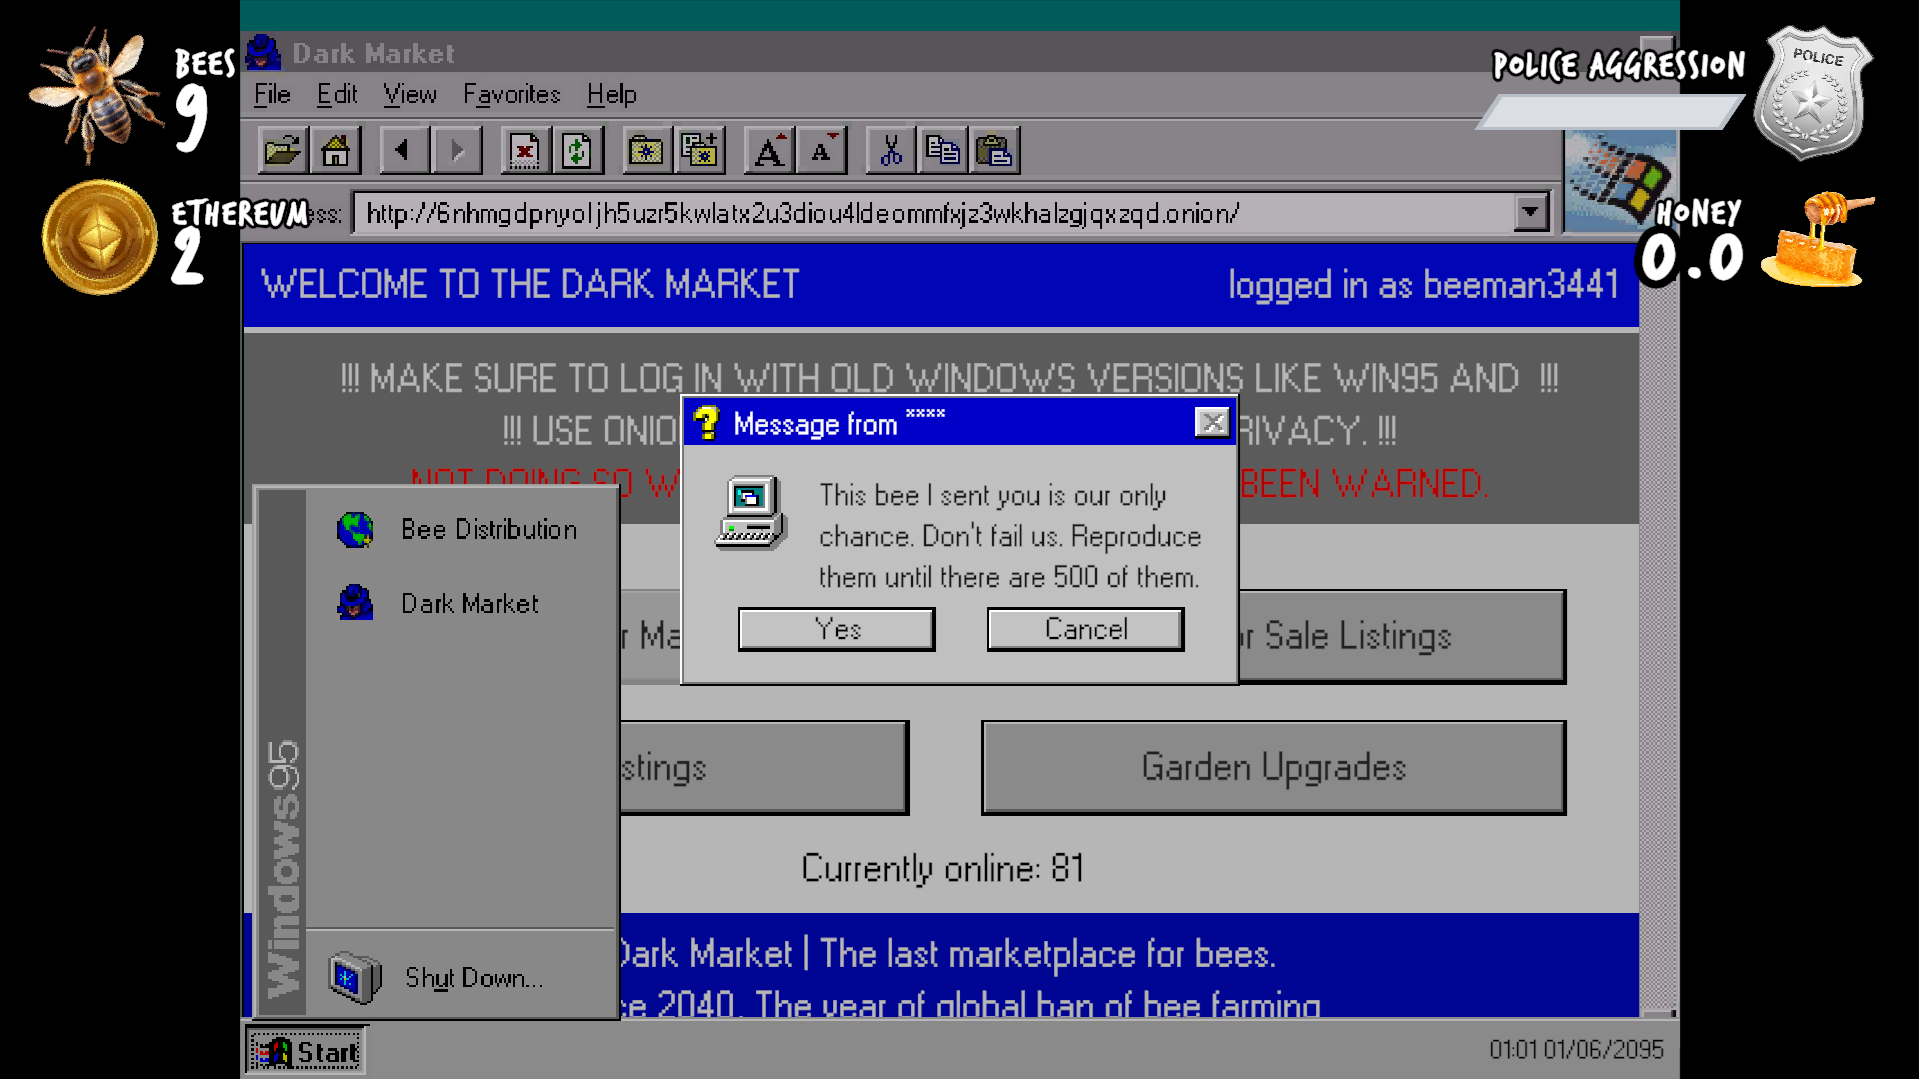Open the Favorites menu
Viewport: 1919px width, 1079px height.
coord(511,94)
